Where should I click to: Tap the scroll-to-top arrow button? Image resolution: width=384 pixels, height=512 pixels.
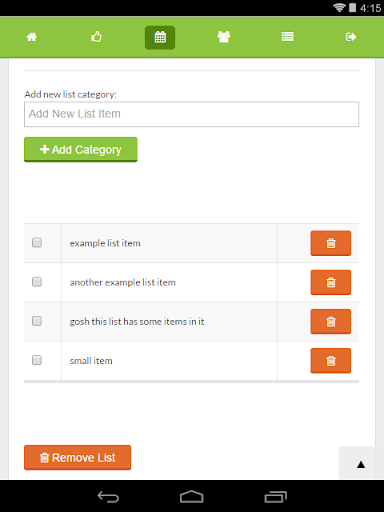pos(361,464)
